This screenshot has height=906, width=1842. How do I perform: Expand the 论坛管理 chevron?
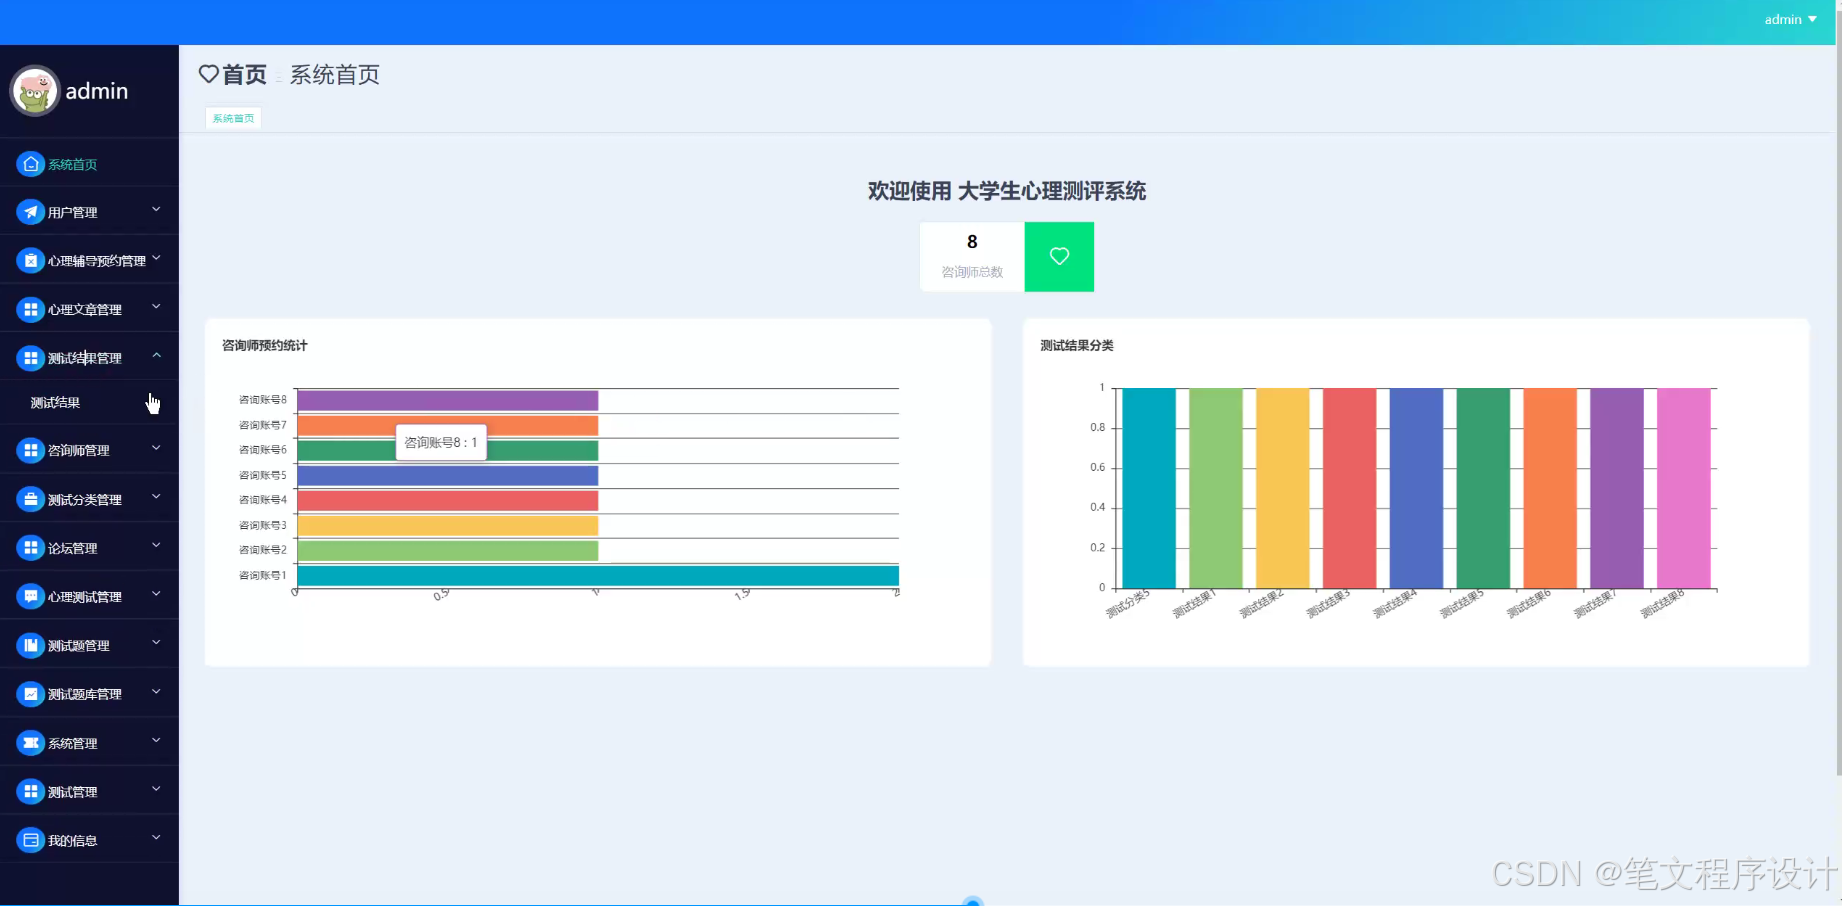(156, 546)
